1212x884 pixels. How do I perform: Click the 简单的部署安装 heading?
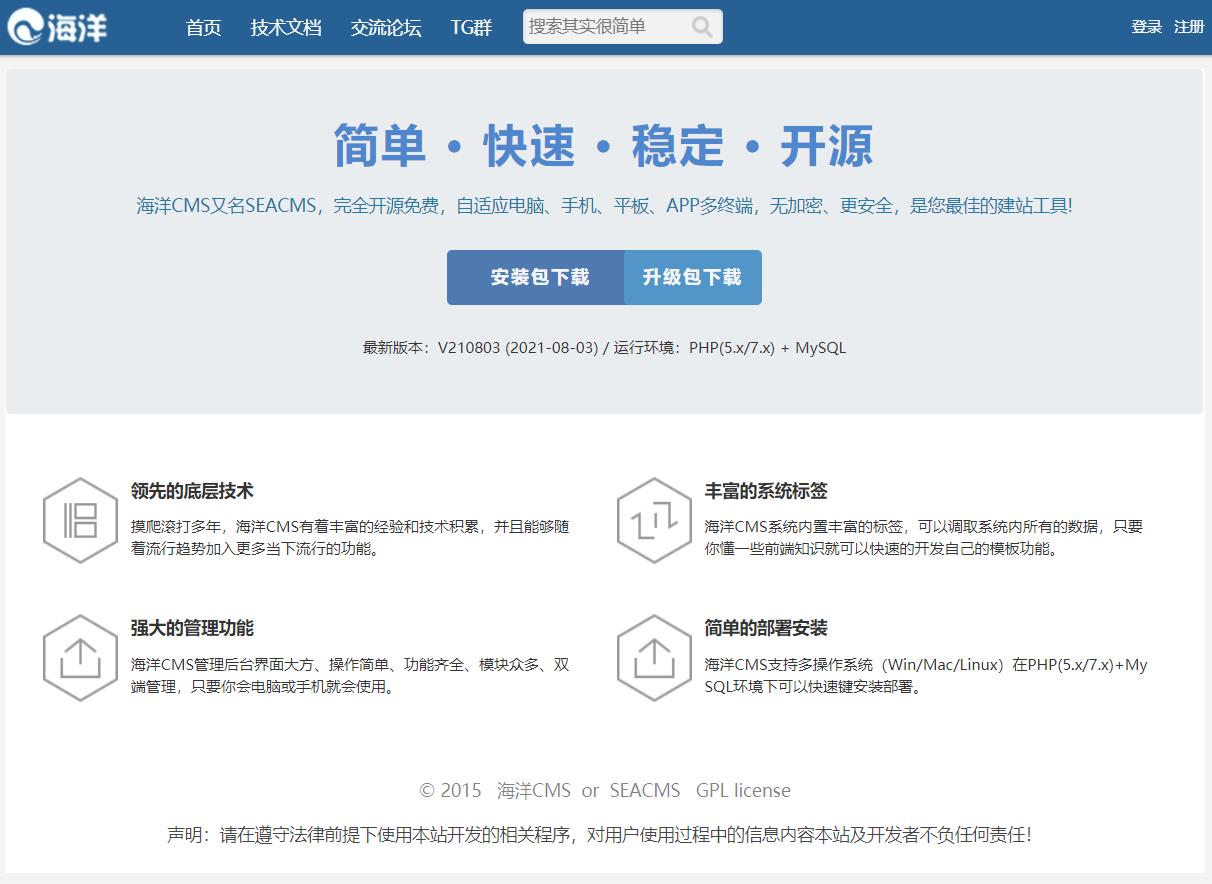(766, 628)
